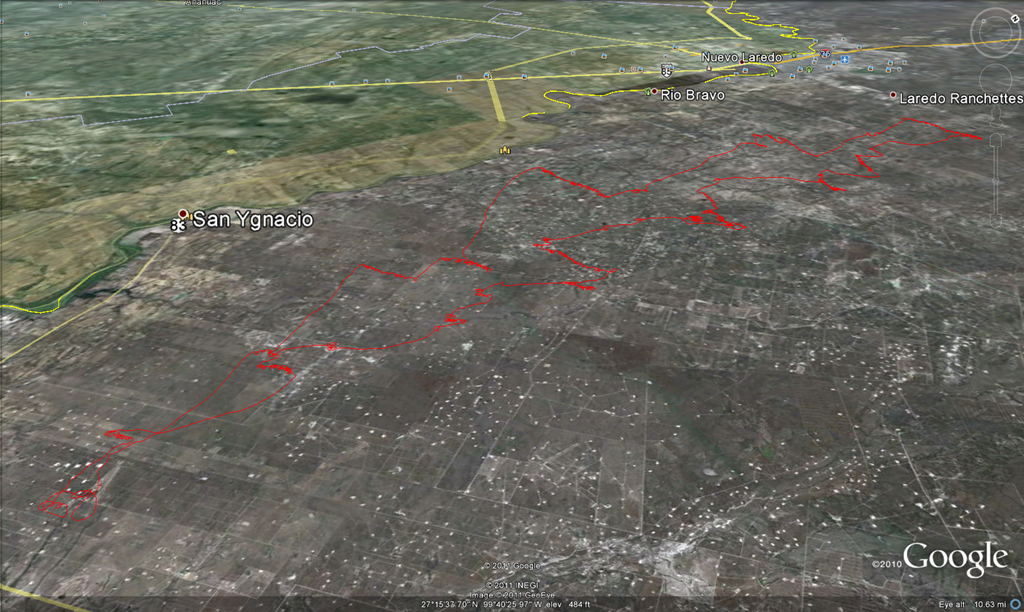Open the Rio Bravo place label
Image resolution: width=1024 pixels, height=612 pixels.
(x=692, y=95)
